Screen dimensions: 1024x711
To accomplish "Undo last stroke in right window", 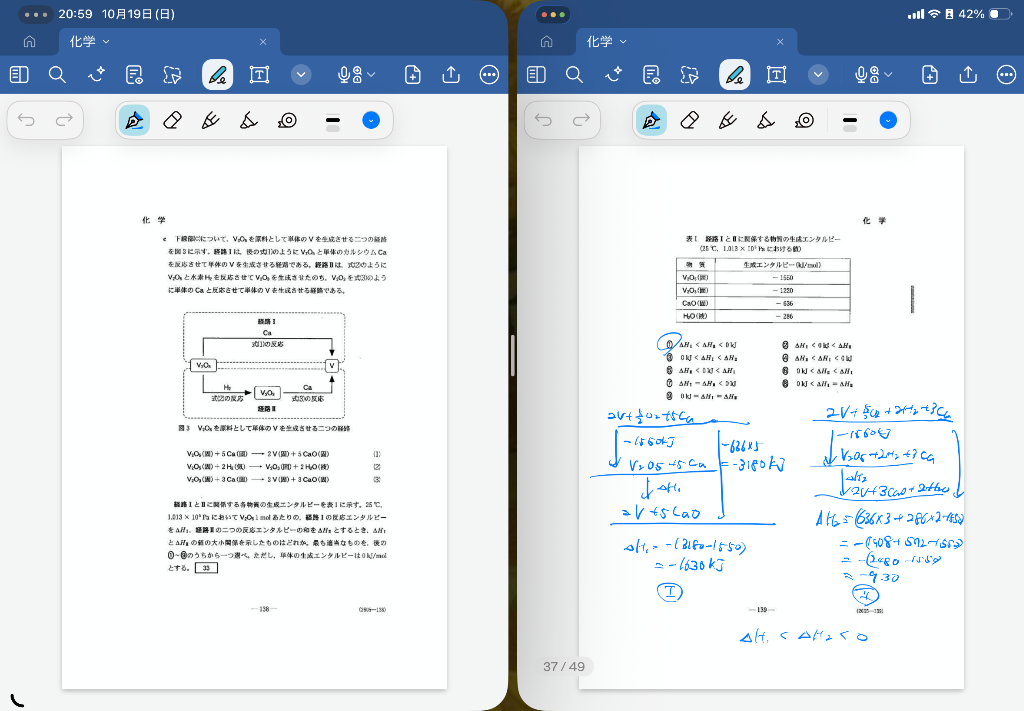I will 544,121.
